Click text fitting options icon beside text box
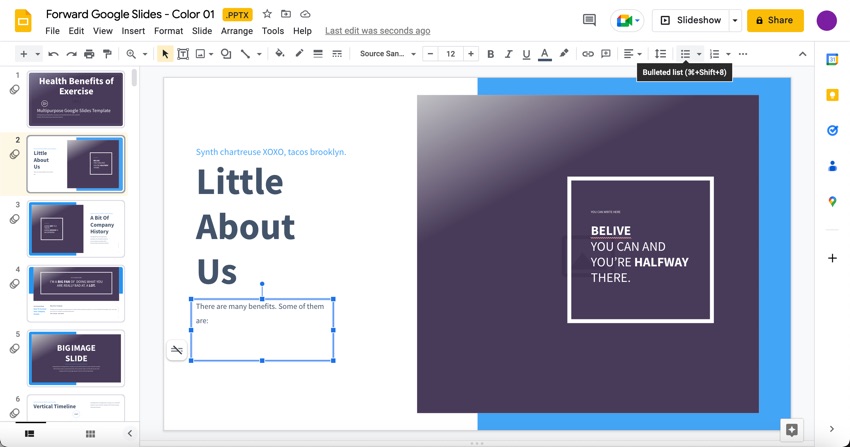The height and width of the screenshot is (447, 850). 177,349
